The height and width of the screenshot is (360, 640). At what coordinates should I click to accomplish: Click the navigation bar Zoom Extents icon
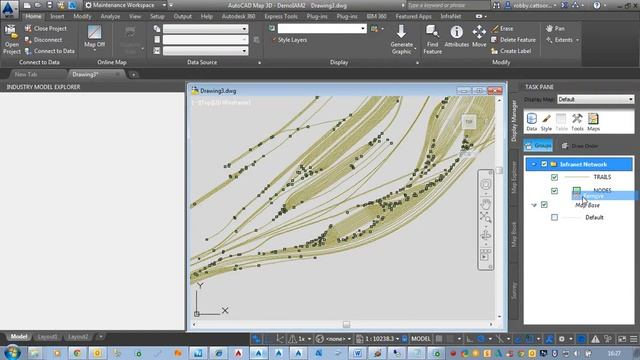click(485, 218)
